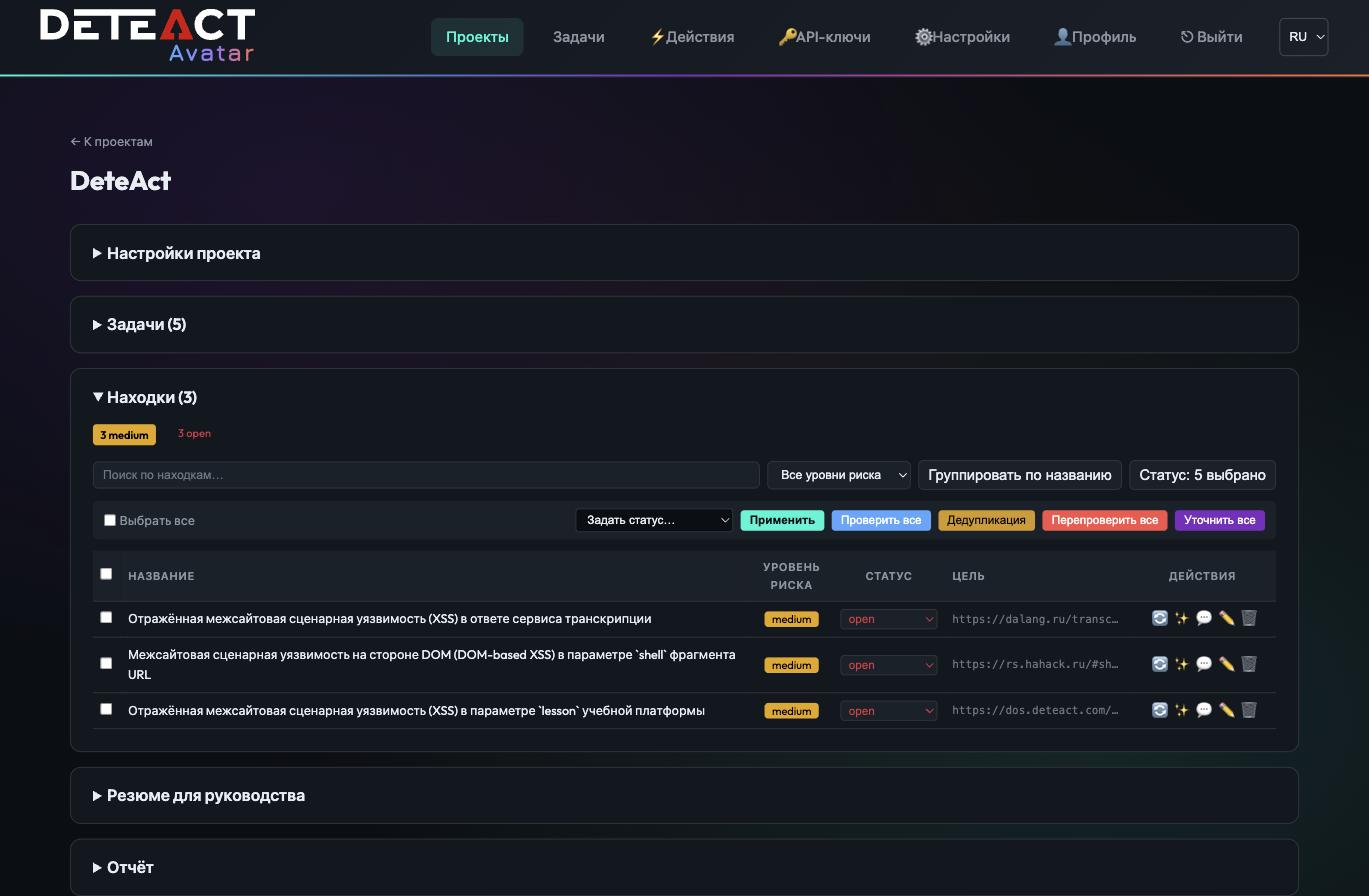Expand 'Настройки проекта' section
The width and height of the screenshot is (1369, 896).
coord(176,253)
